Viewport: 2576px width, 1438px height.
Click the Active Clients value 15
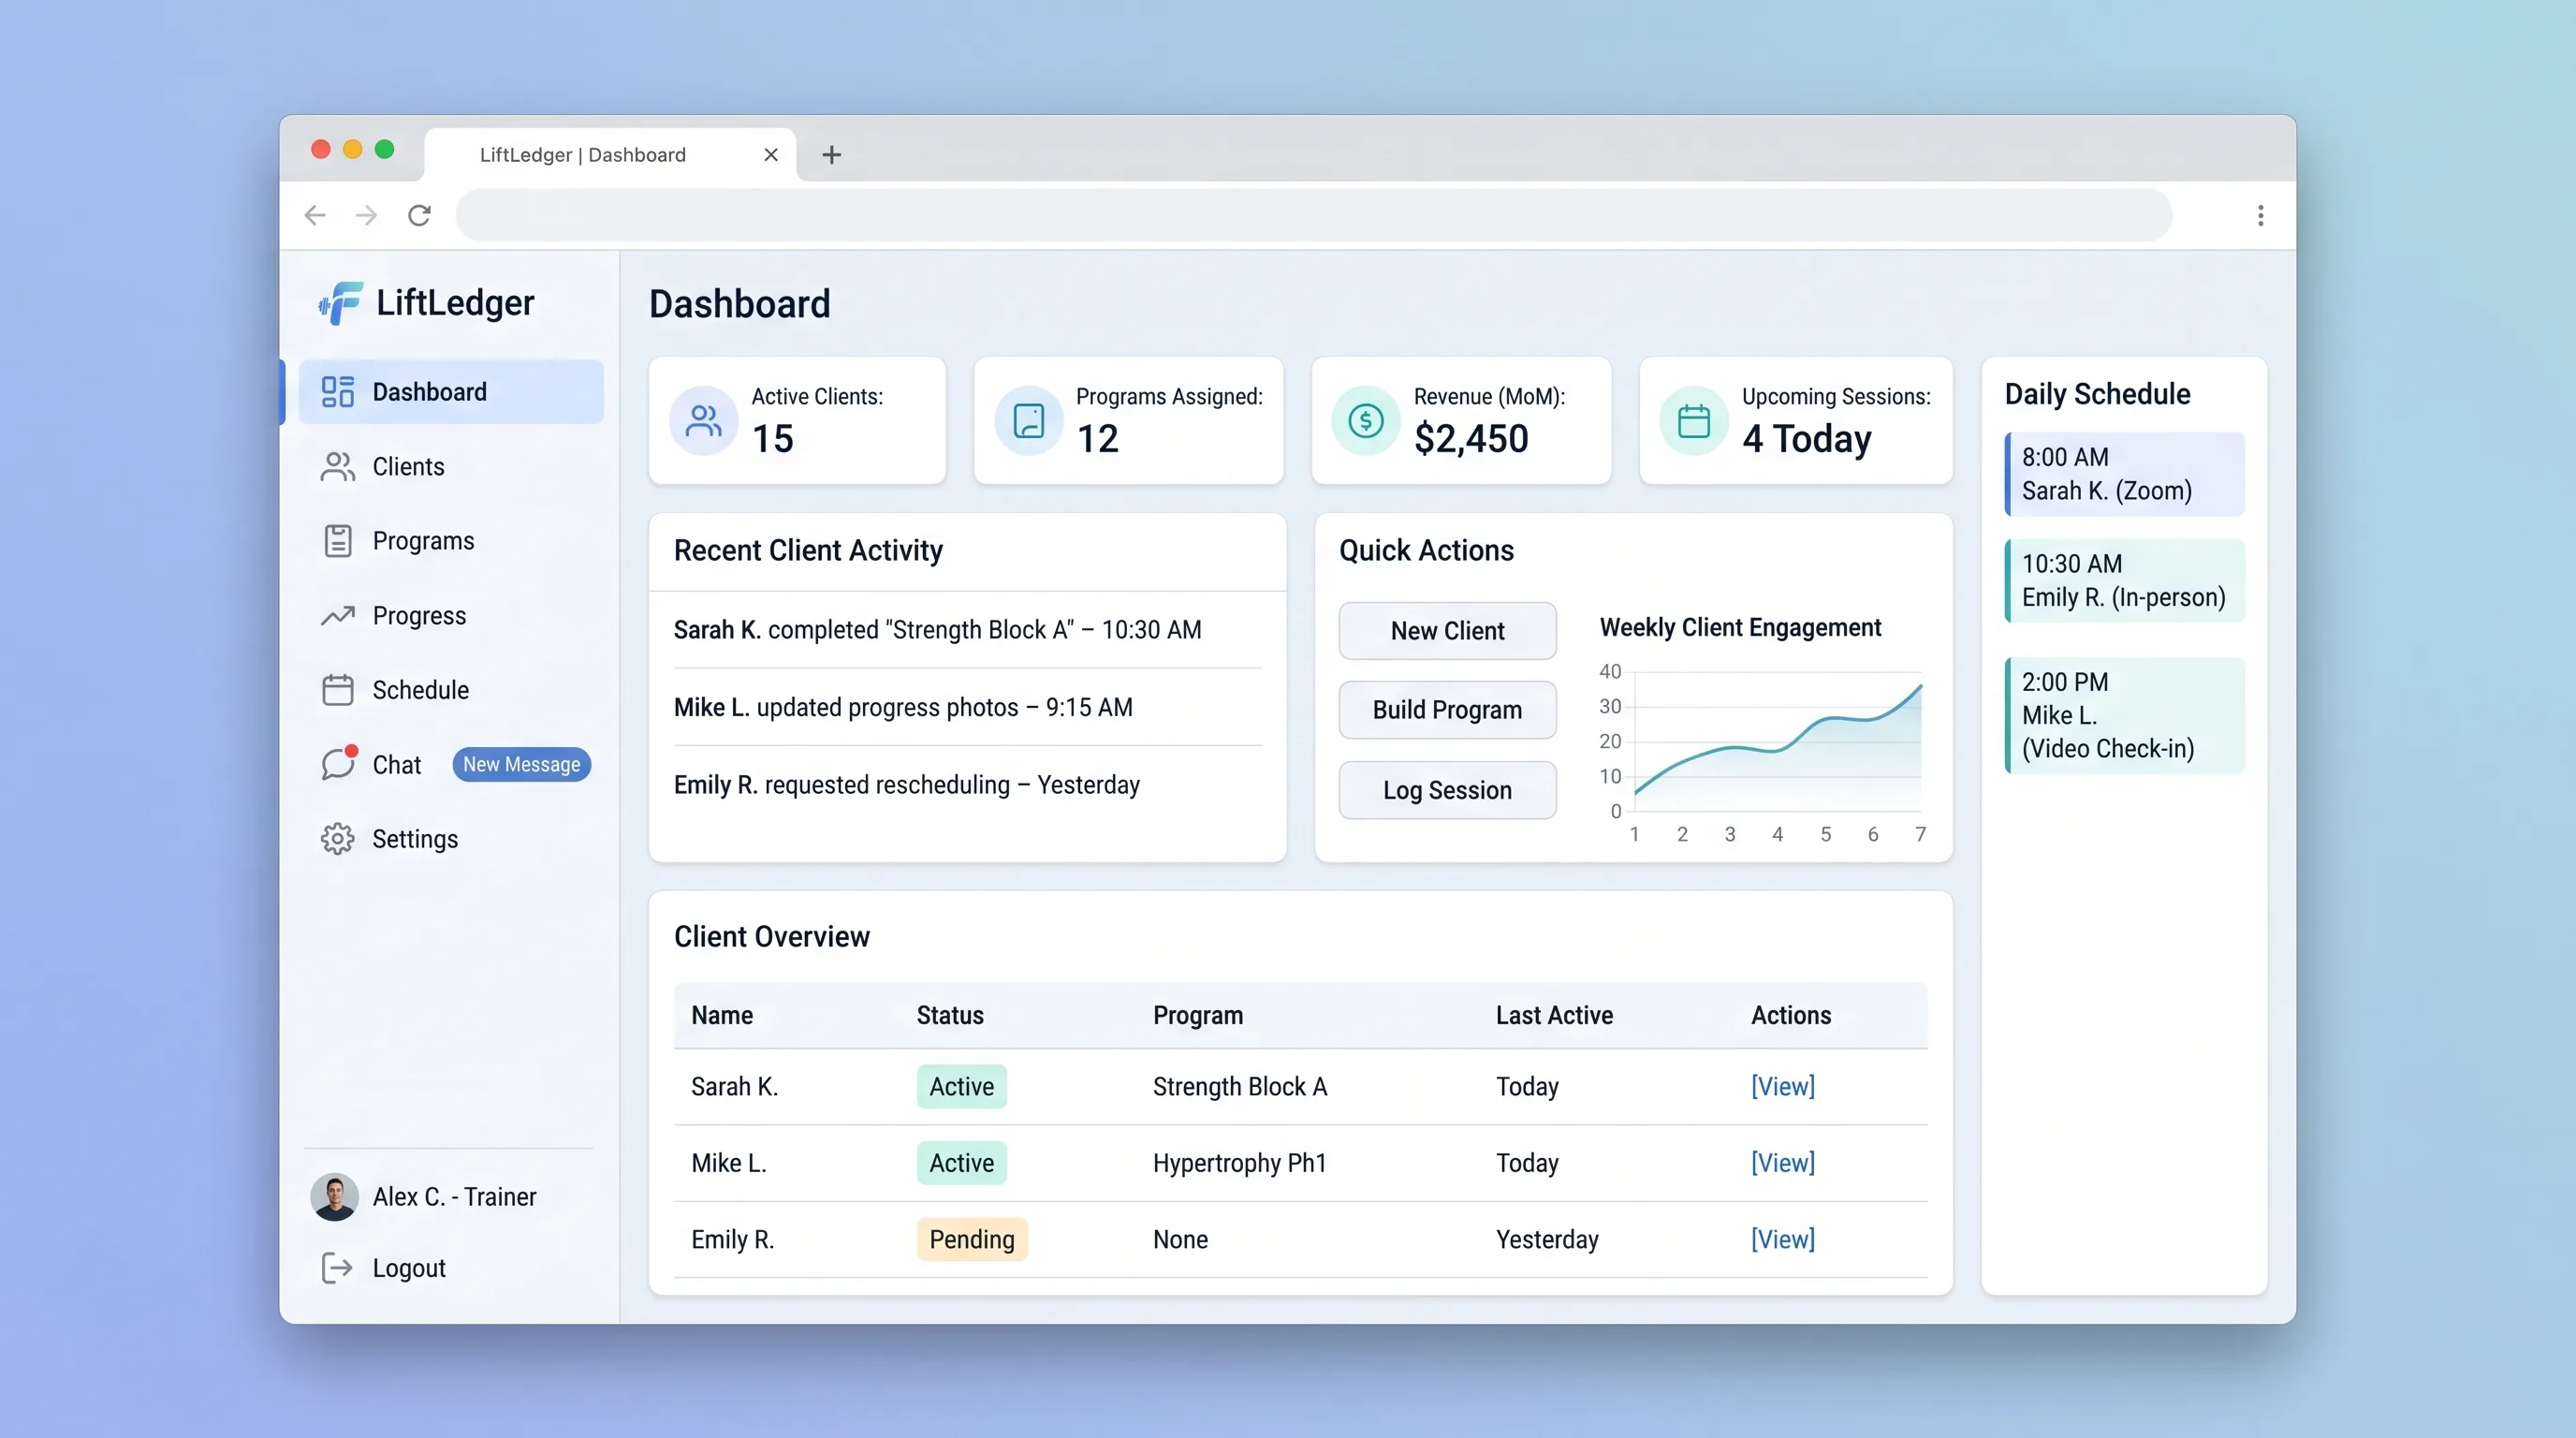click(773, 439)
